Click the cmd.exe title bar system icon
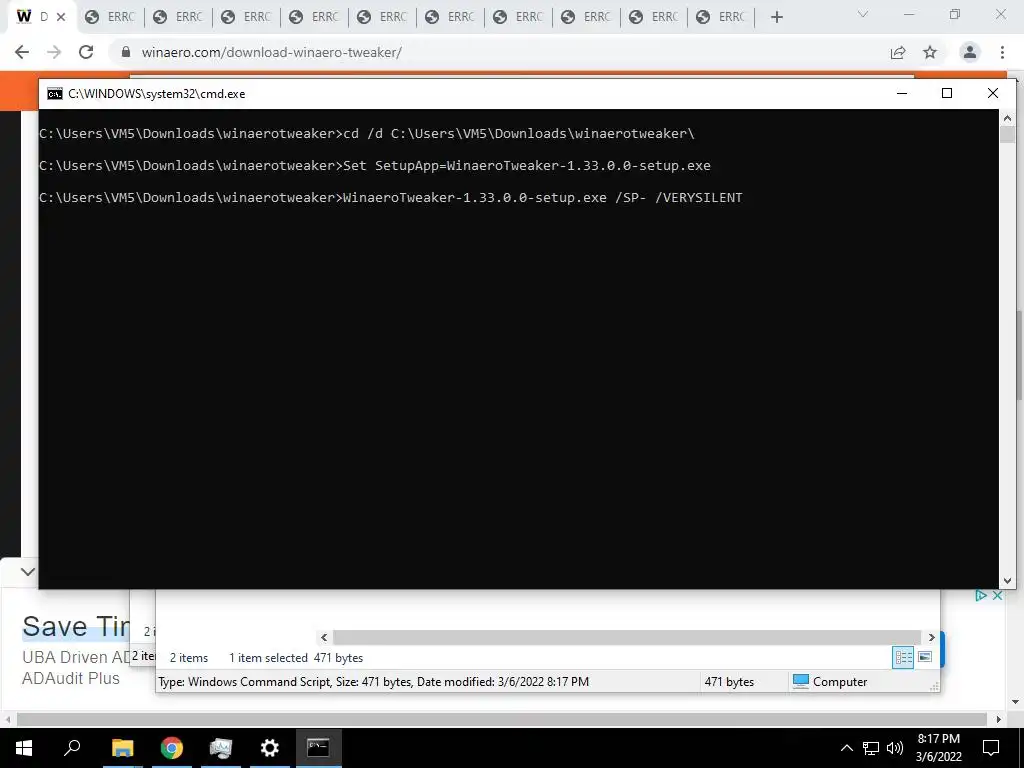Screen dimensions: 1024x768 [55, 93]
